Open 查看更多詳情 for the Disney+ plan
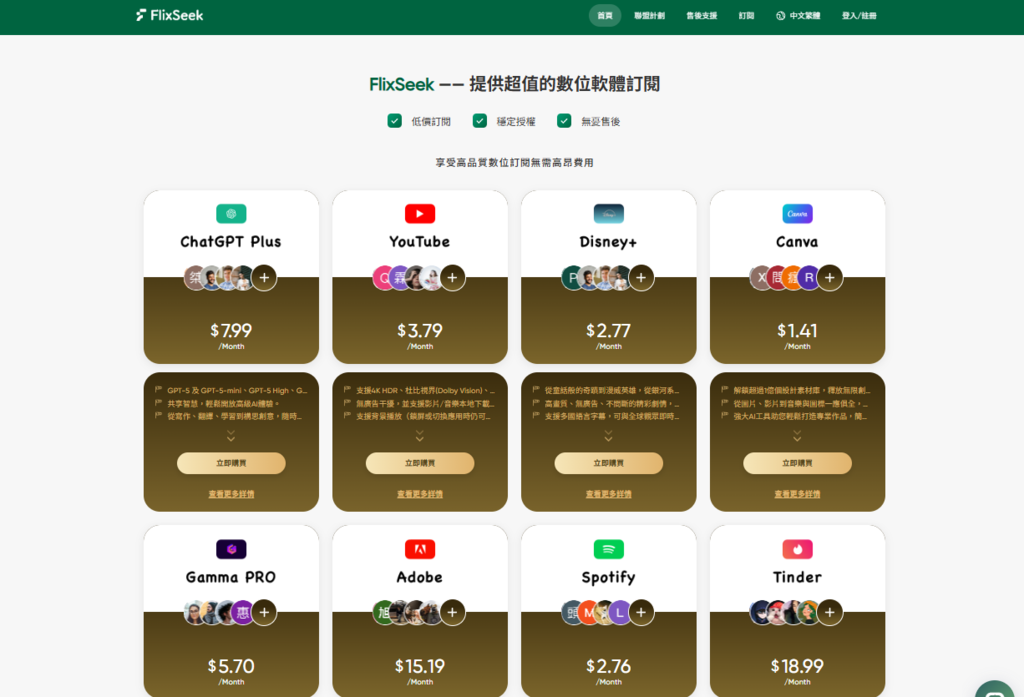The image size is (1024, 697). coord(608,492)
